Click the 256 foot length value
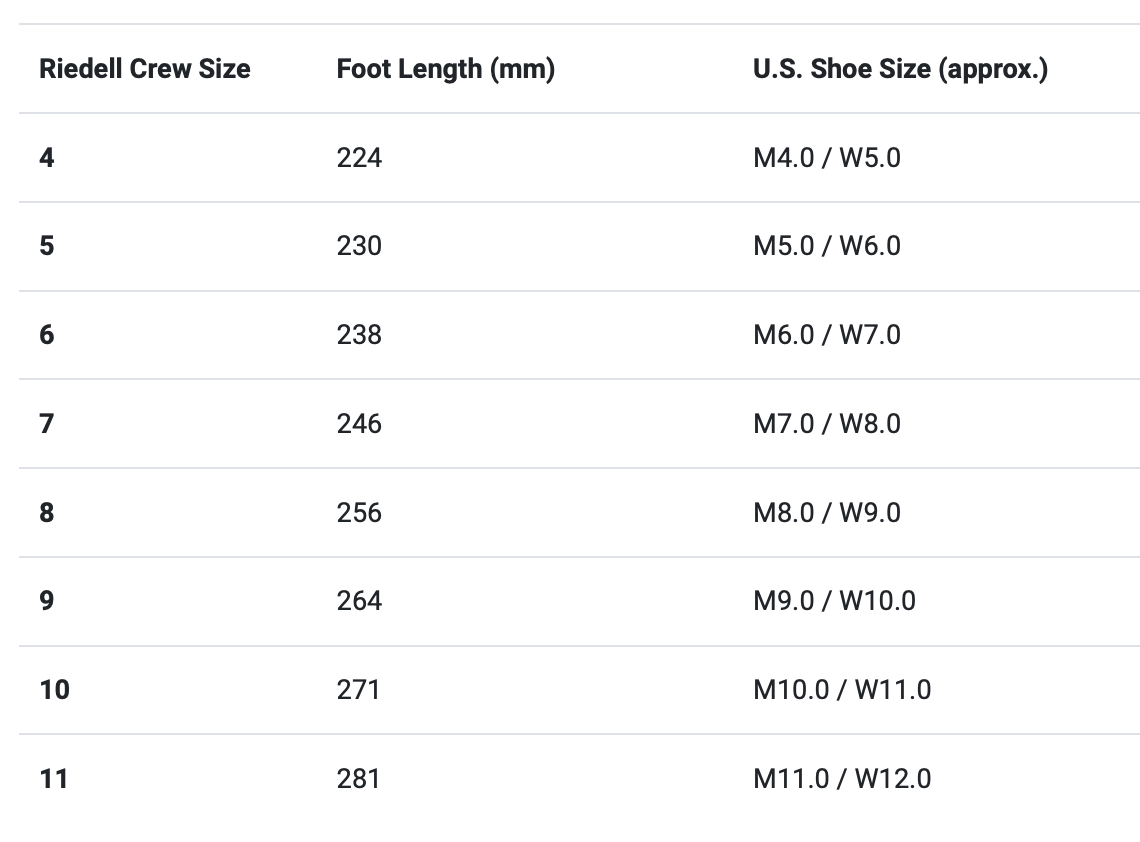The image size is (1140, 842). 359,512
